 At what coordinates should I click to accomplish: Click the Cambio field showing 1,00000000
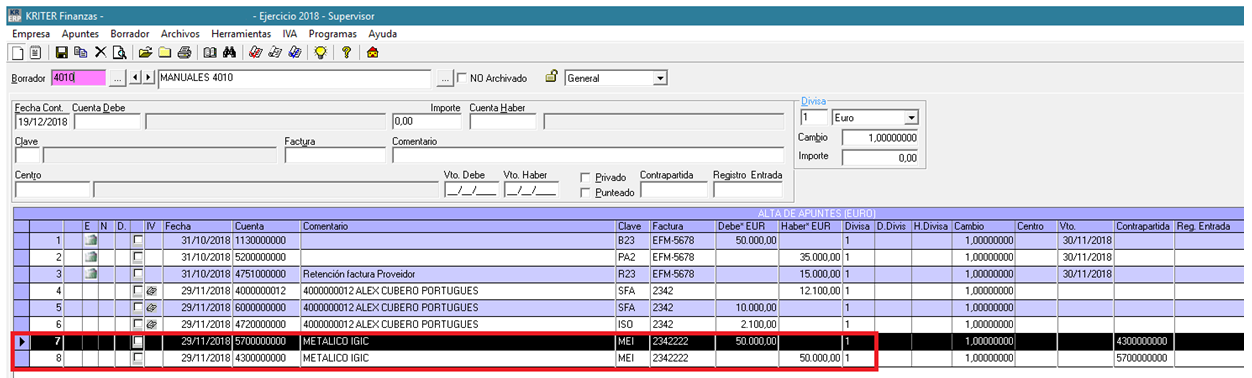(880, 138)
